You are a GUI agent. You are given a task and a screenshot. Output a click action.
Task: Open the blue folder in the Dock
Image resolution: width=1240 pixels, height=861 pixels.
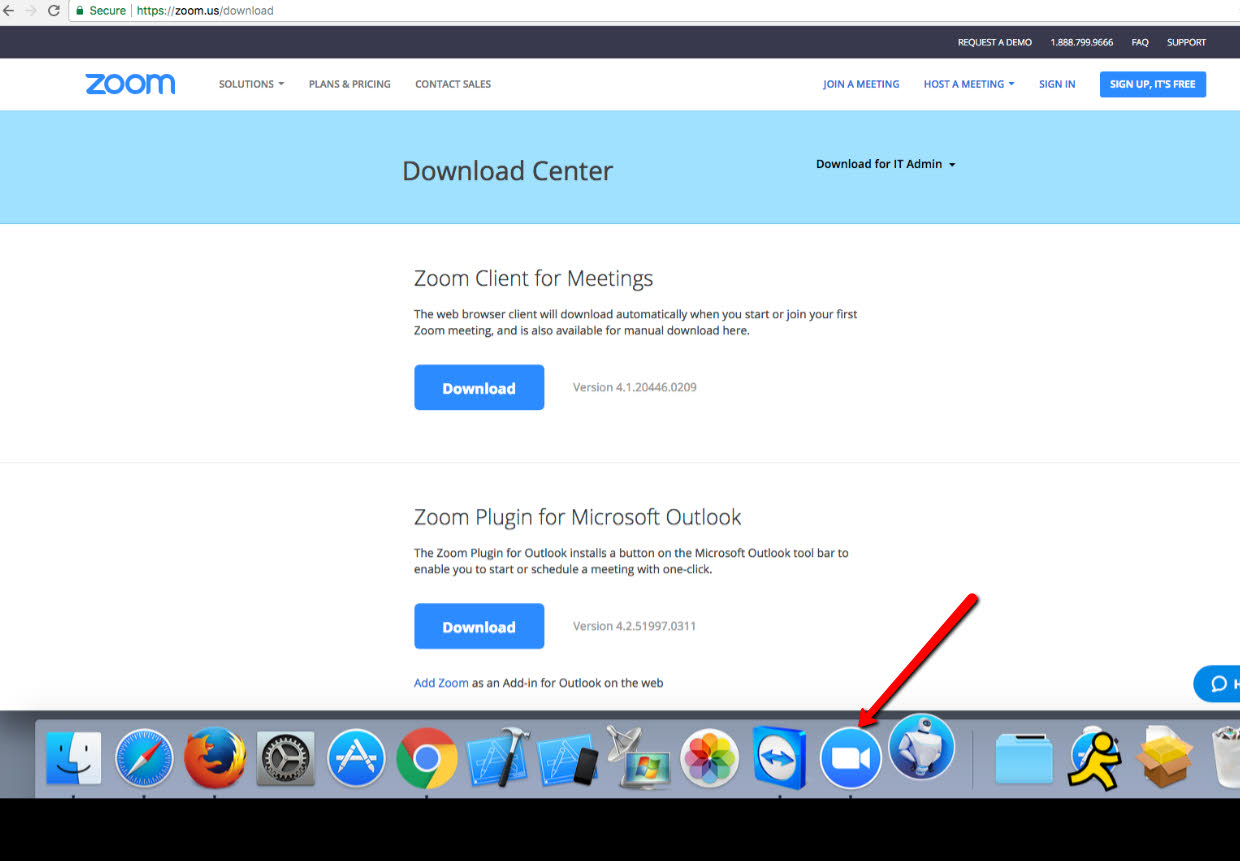[x=1024, y=759]
